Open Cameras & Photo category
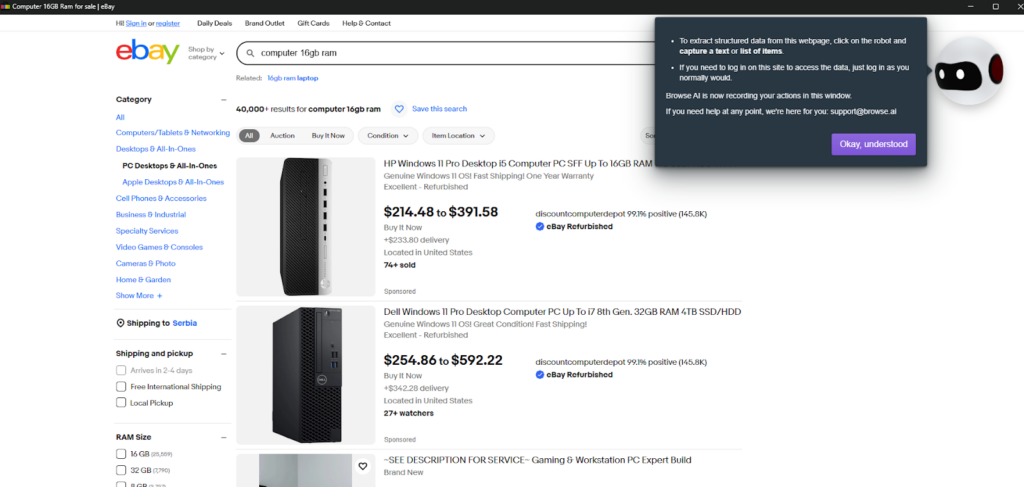The height and width of the screenshot is (487, 1024). click(146, 264)
